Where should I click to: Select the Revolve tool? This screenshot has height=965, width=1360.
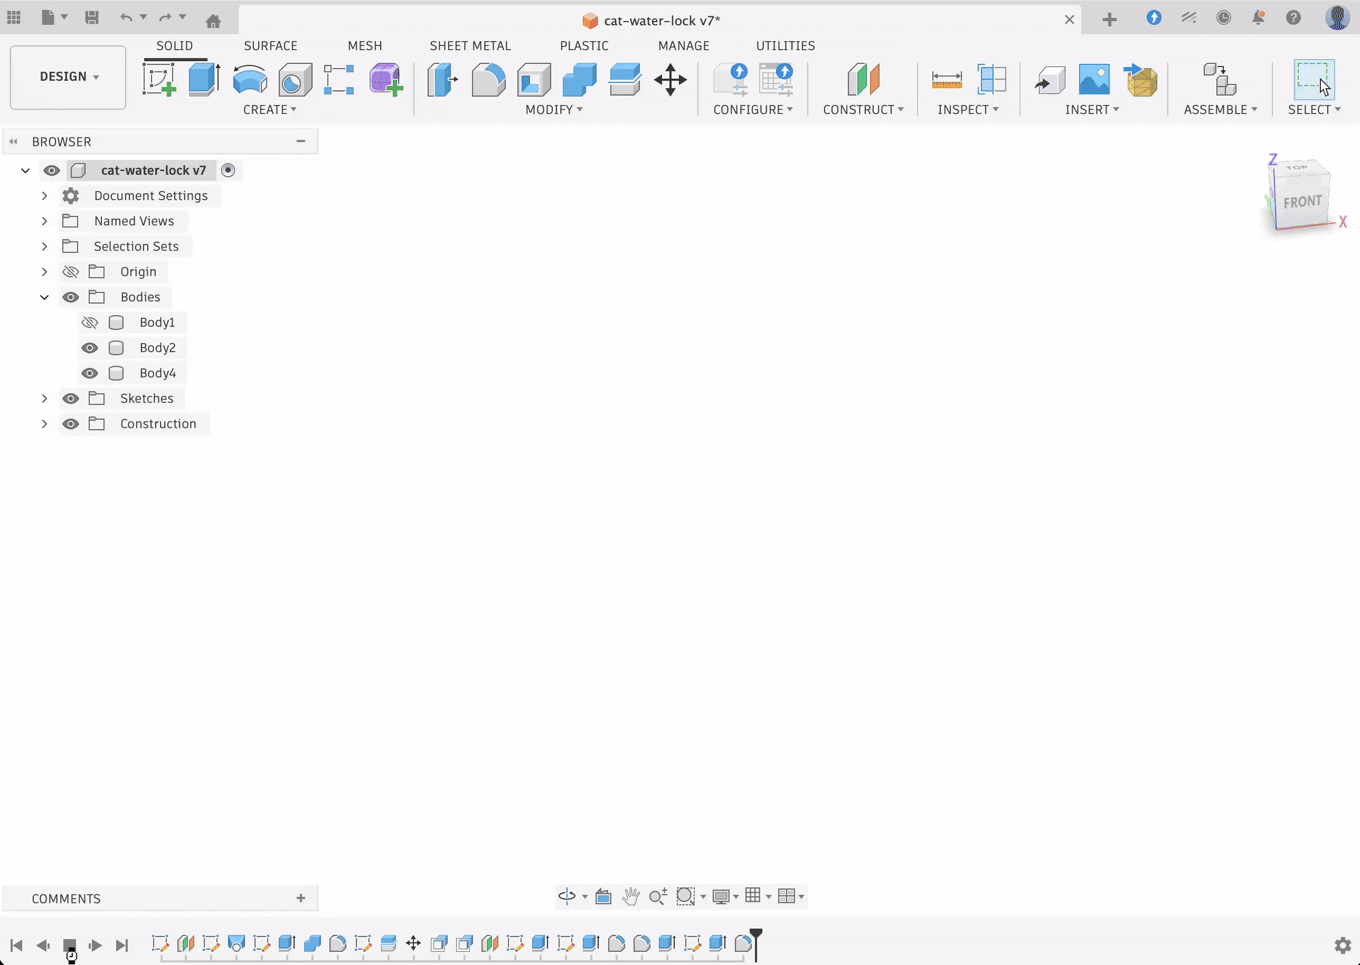coord(250,79)
